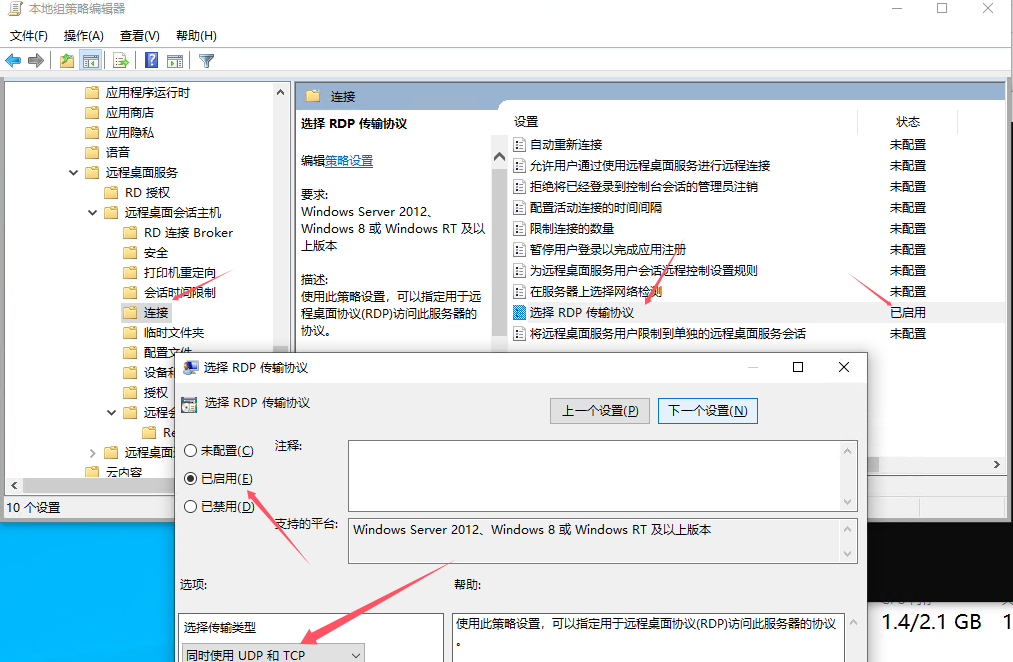
Task: Select the 已禁用(D) radio button
Action: 191,506
